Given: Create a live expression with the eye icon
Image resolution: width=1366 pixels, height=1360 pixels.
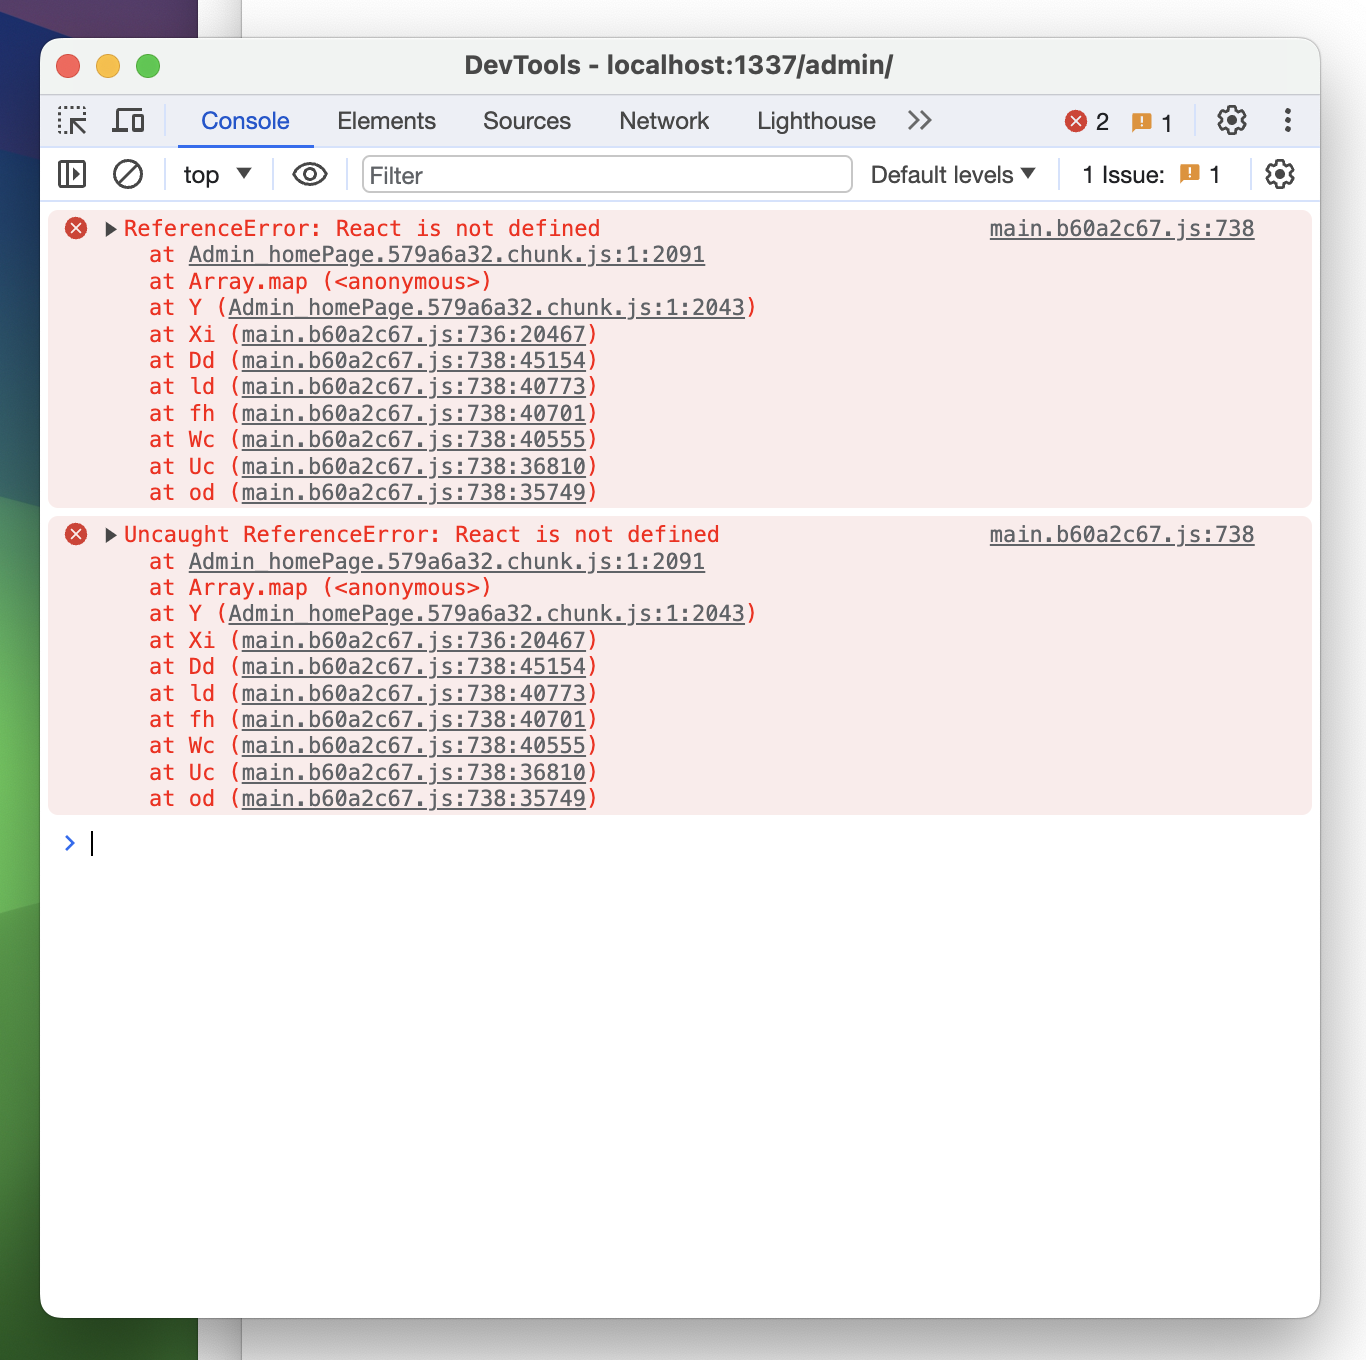Looking at the screenshot, I should tap(309, 174).
